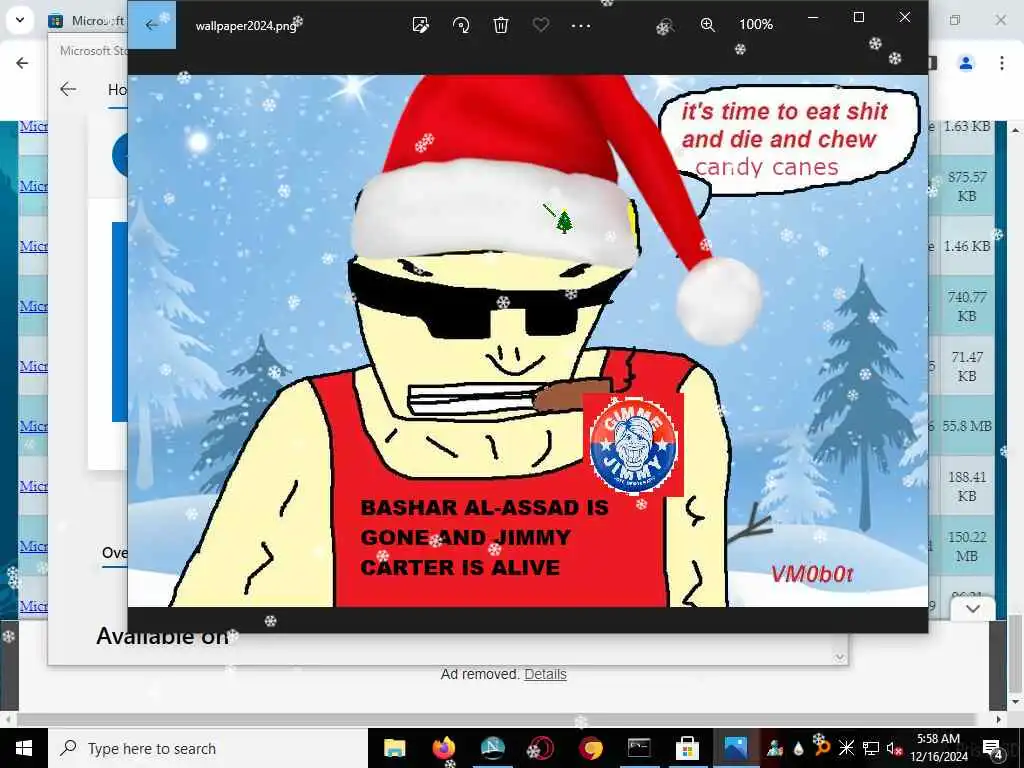Click the Microsoft Store window back arrow
This screenshot has width=1024, height=768.
click(x=68, y=89)
